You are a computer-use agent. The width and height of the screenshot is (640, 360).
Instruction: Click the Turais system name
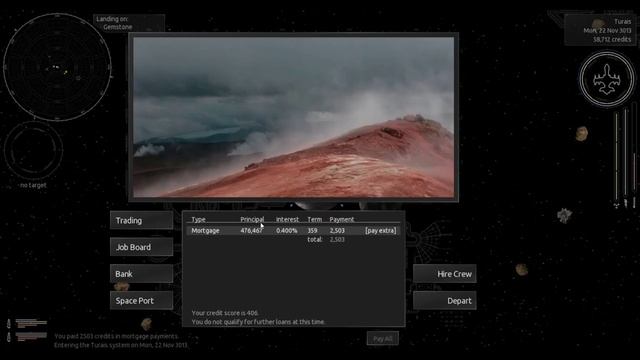click(x=622, y=22)
